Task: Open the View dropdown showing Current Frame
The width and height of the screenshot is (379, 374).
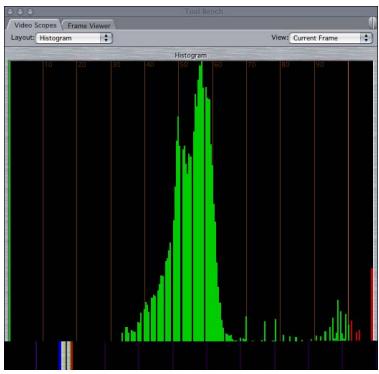Action: (x=330, y=38)
